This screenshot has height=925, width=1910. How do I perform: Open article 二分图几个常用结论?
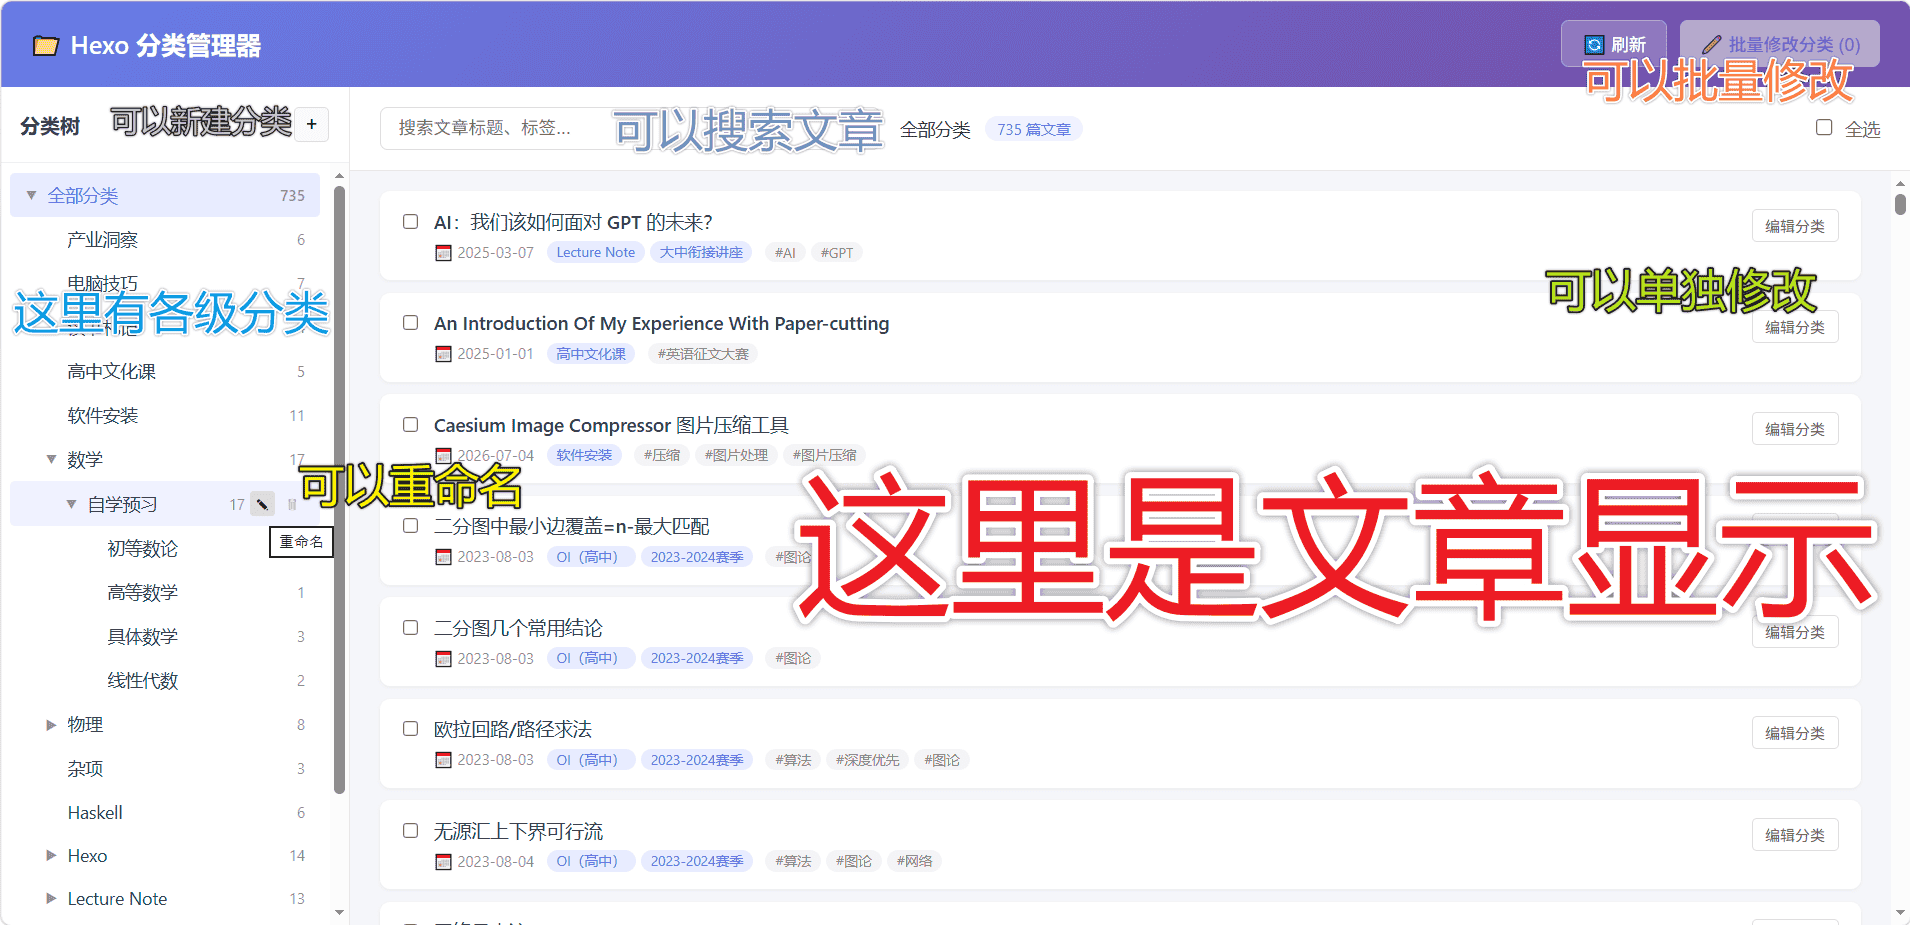coord(518,628)
